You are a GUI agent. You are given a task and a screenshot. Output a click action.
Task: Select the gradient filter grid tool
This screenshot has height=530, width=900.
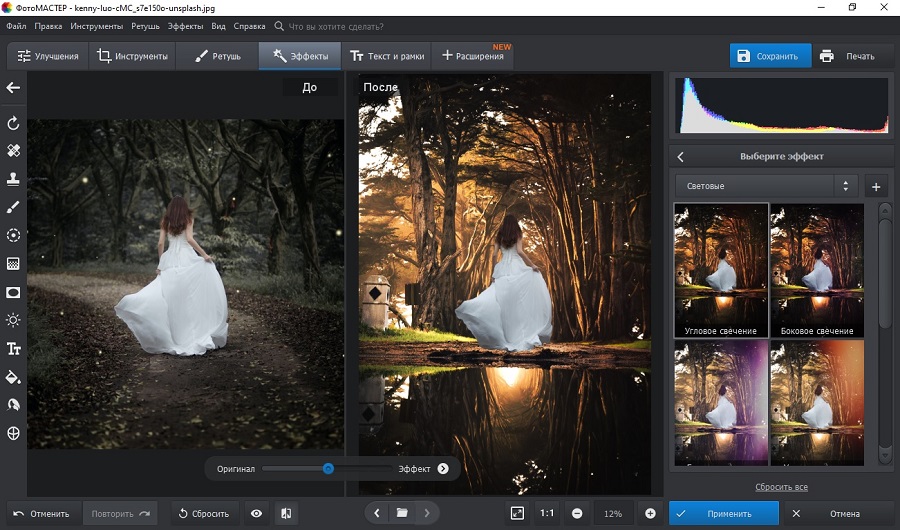(13, 264)
